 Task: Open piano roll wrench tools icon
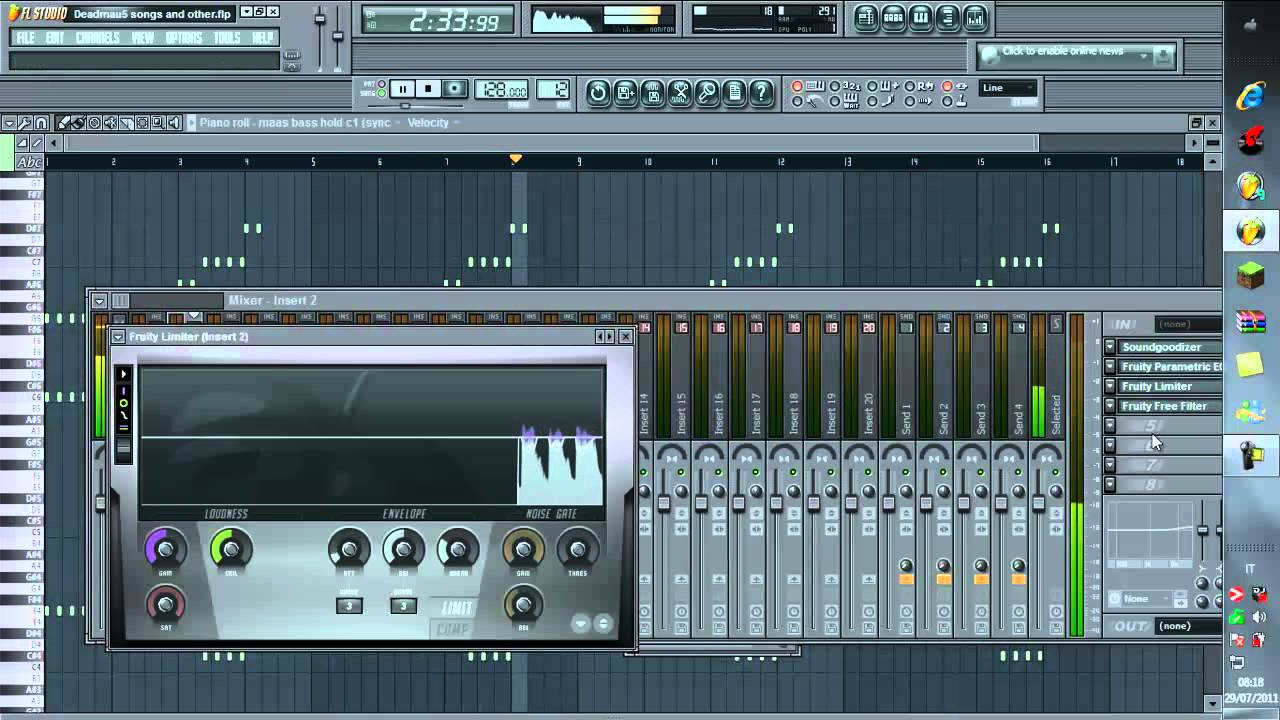(24, 122)
